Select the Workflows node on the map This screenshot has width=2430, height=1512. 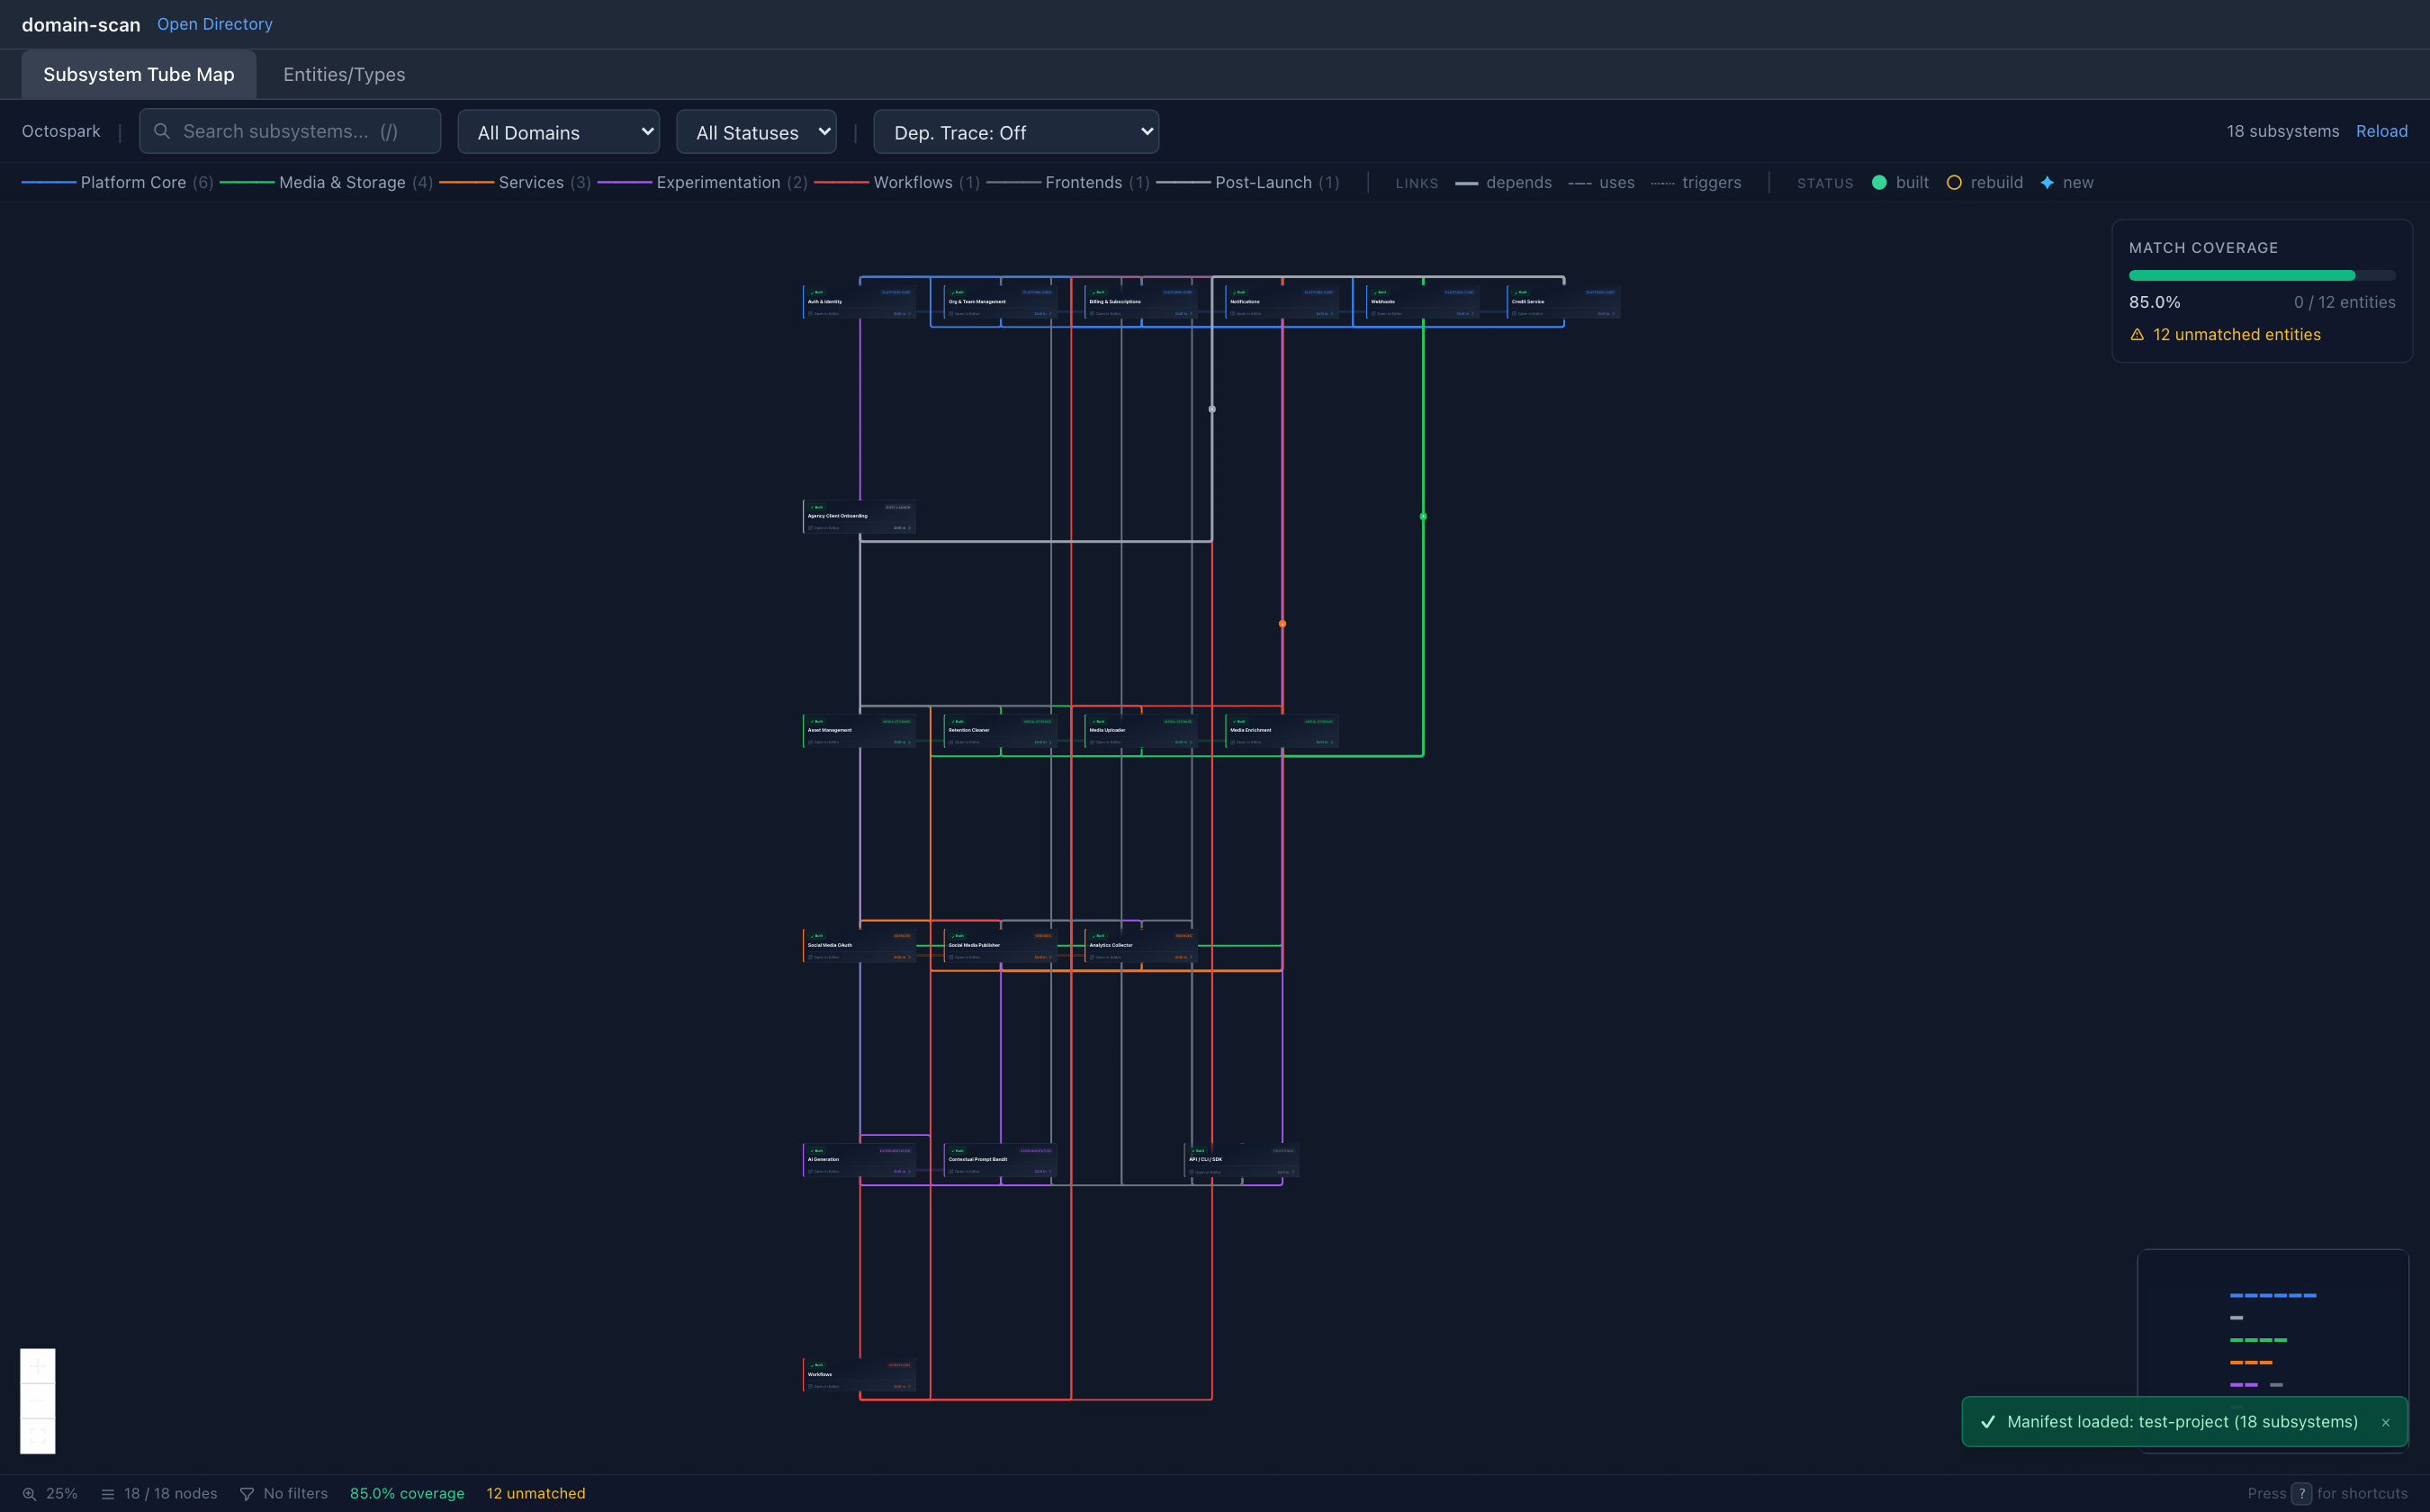click(860, 1375)
